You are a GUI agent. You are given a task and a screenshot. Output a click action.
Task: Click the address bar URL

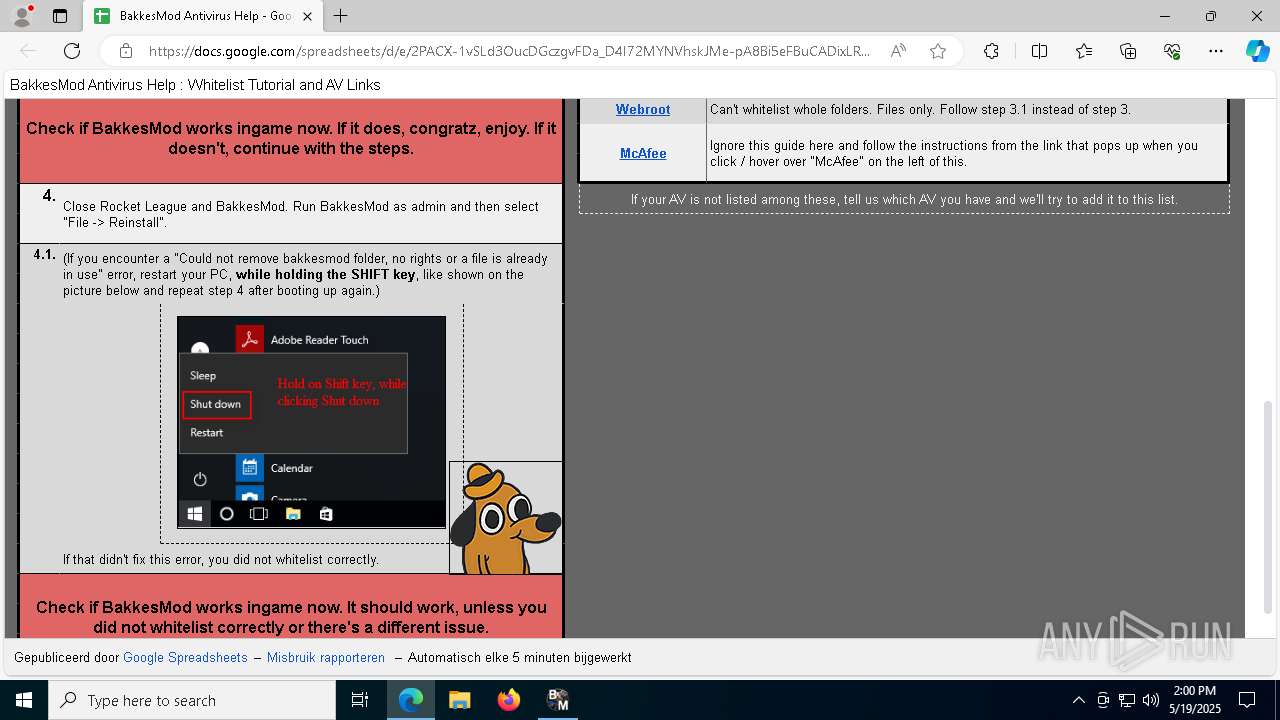(x=509, y=51)
